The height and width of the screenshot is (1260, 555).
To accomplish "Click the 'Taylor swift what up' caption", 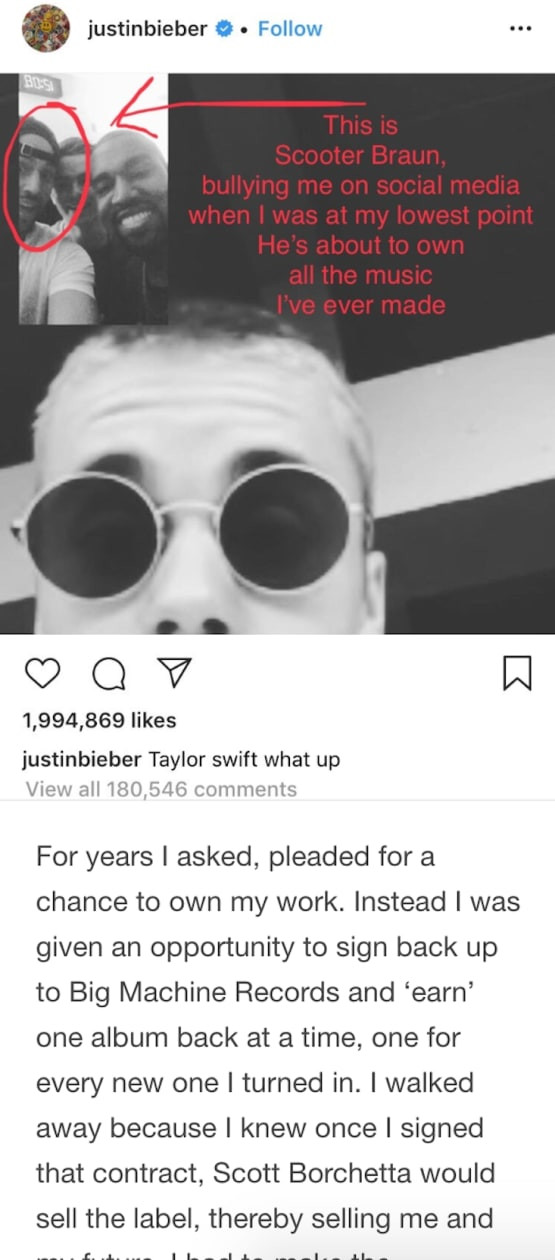I will click(244, 759).
